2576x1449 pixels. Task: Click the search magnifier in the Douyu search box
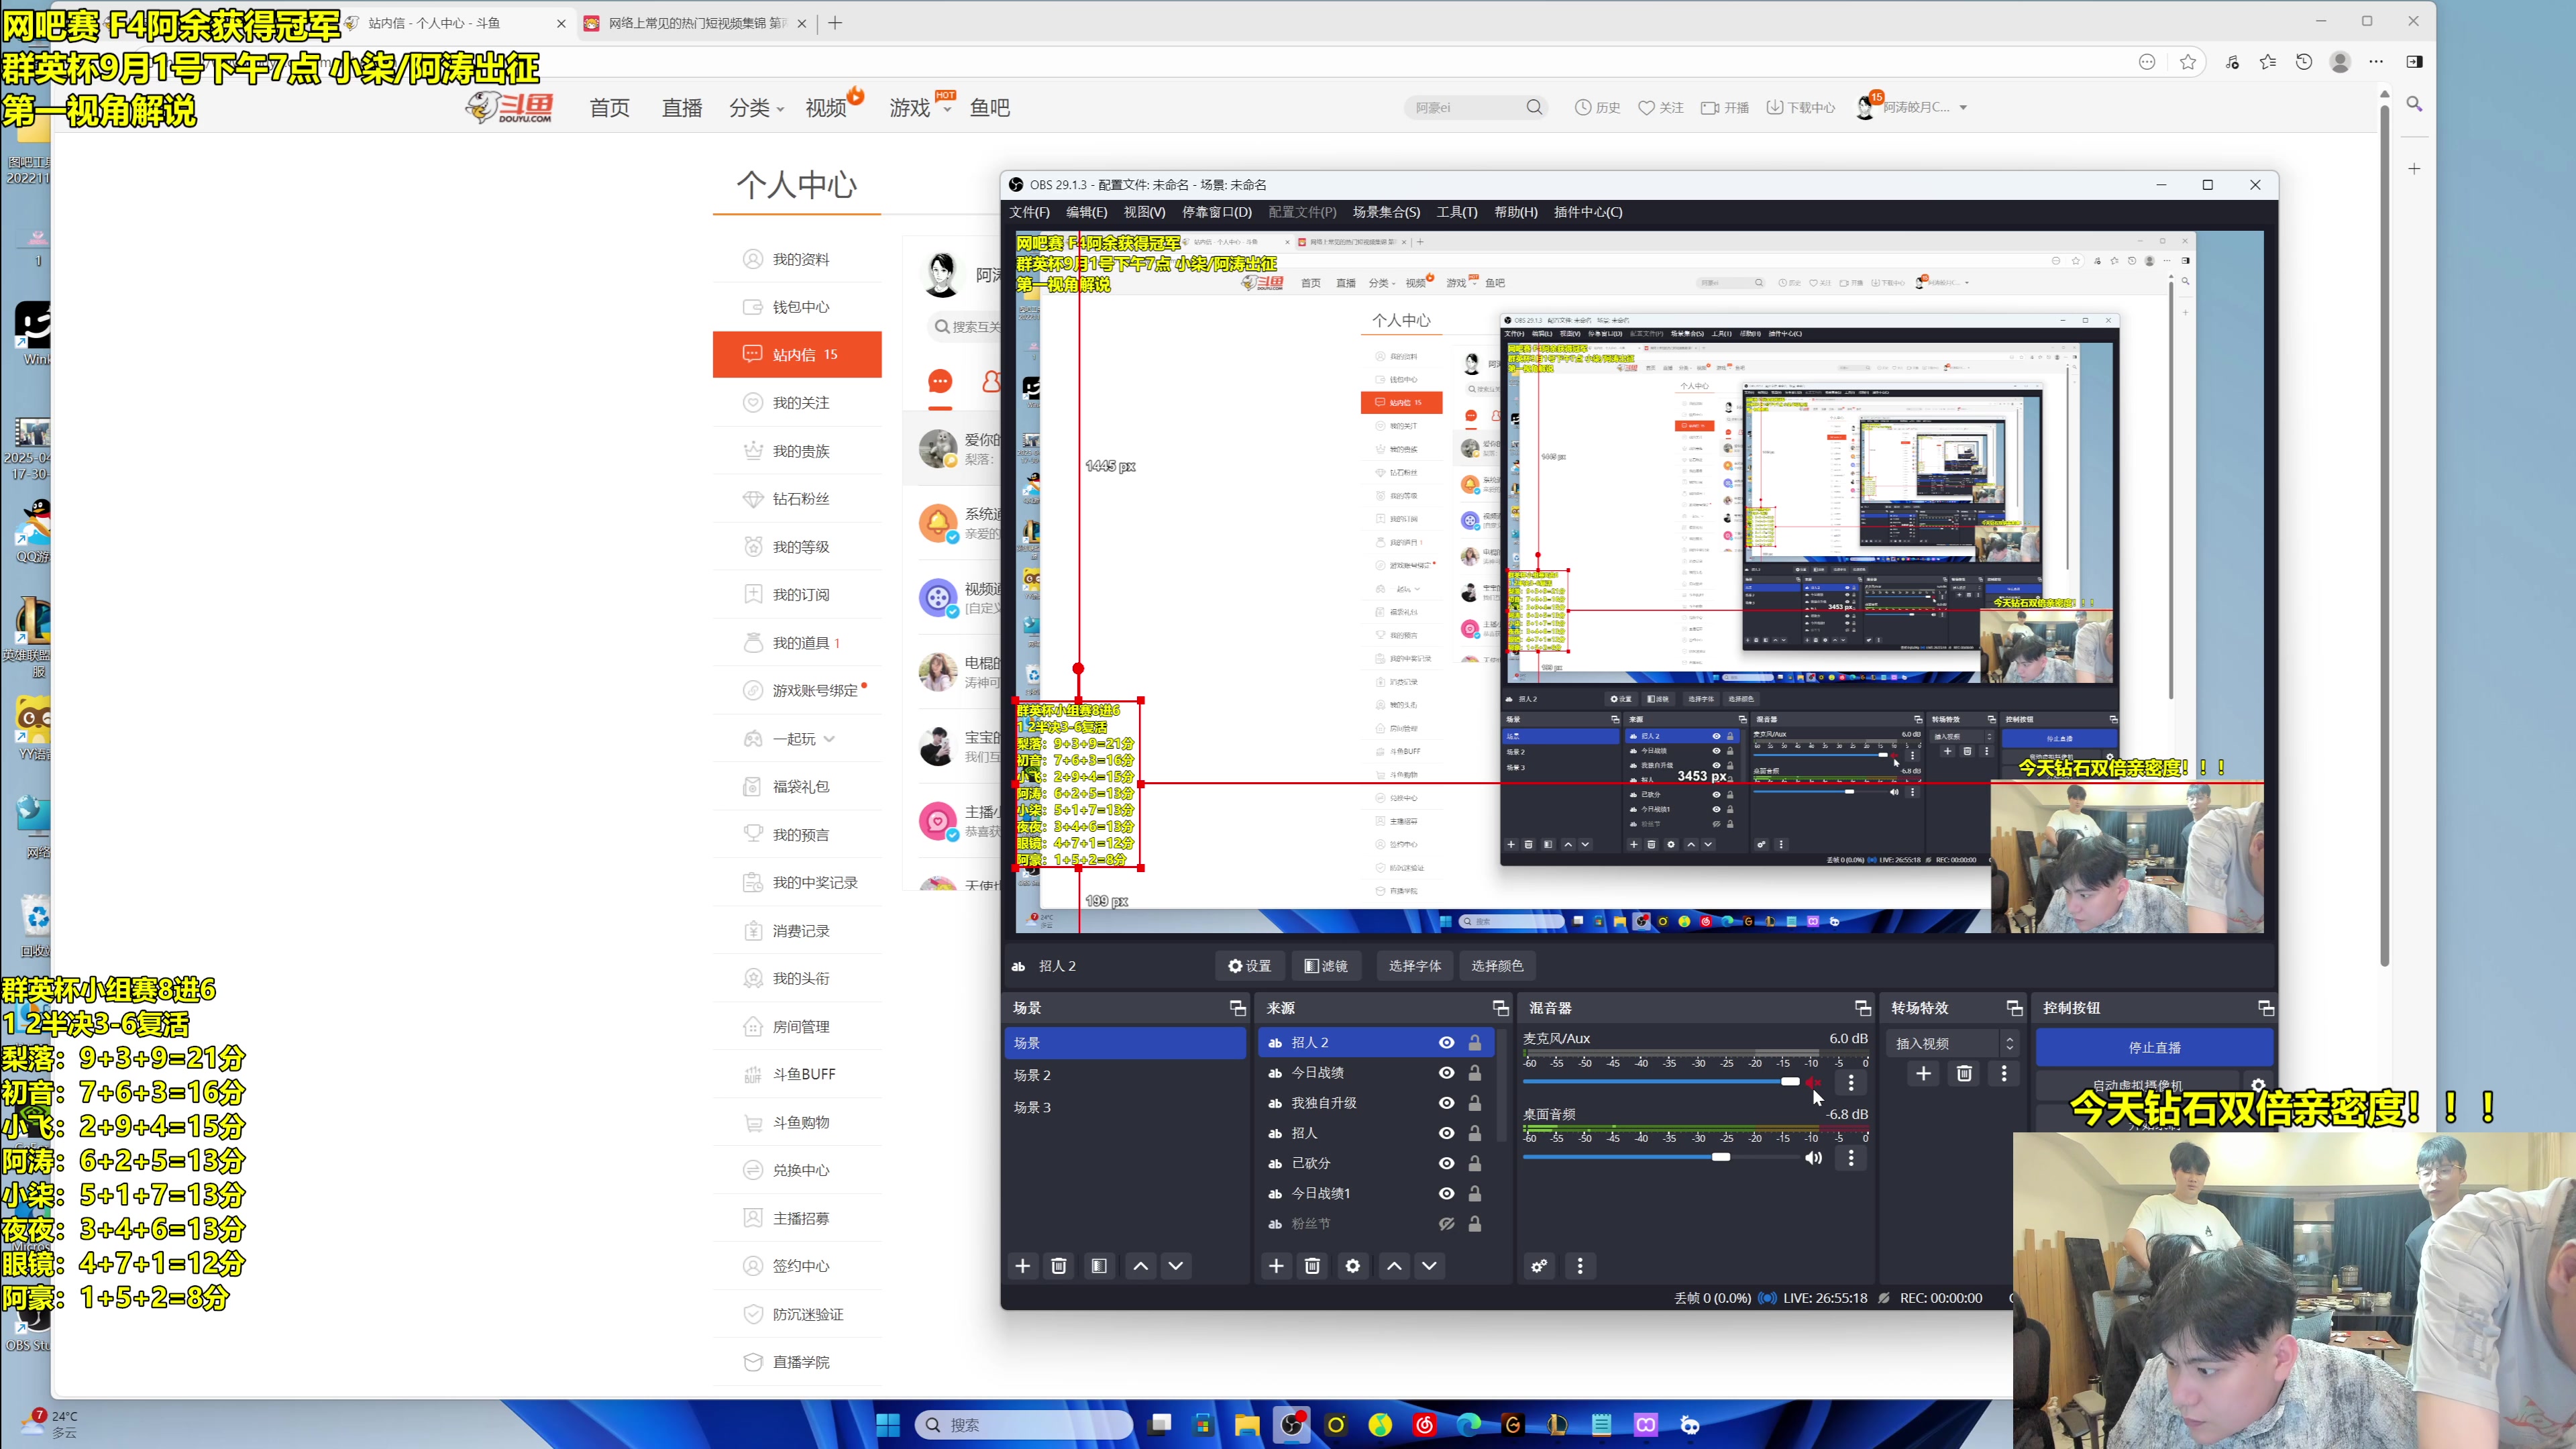point(1534,107)
